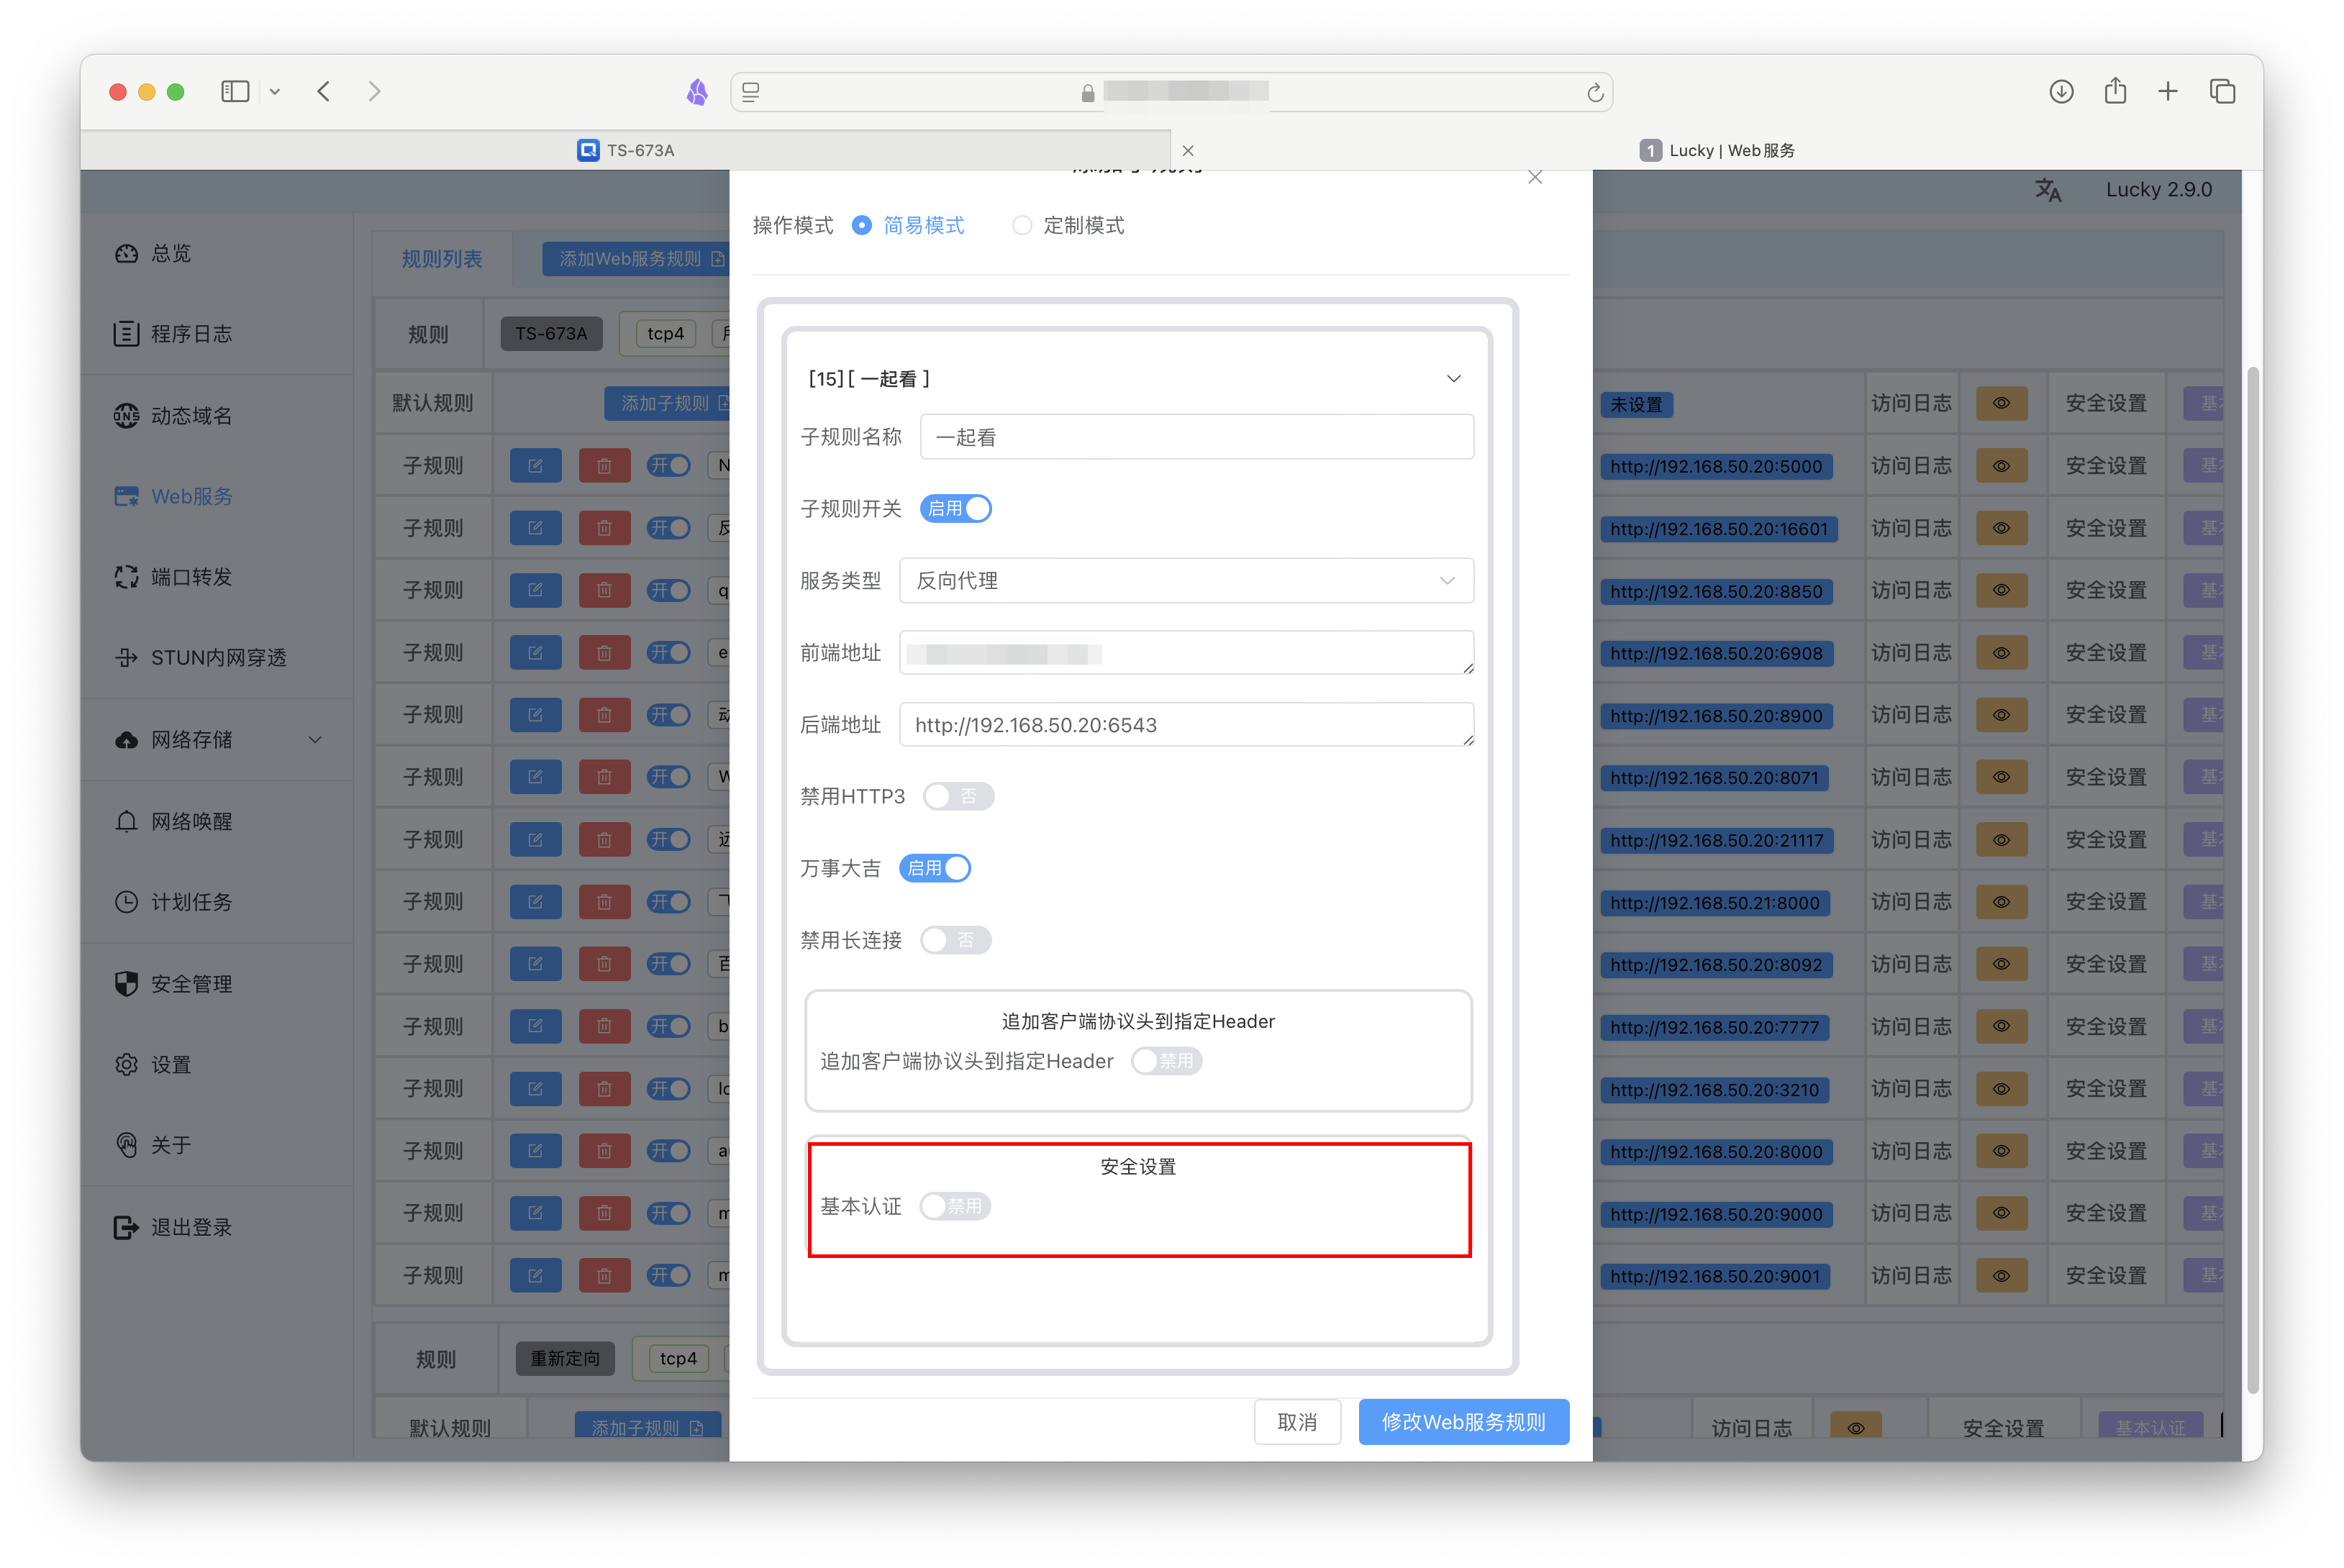This screenshot has width=2344, height=1568.
Task: Click backend link http://192.168.50.20:8071
Action: tap(1714, 778)
